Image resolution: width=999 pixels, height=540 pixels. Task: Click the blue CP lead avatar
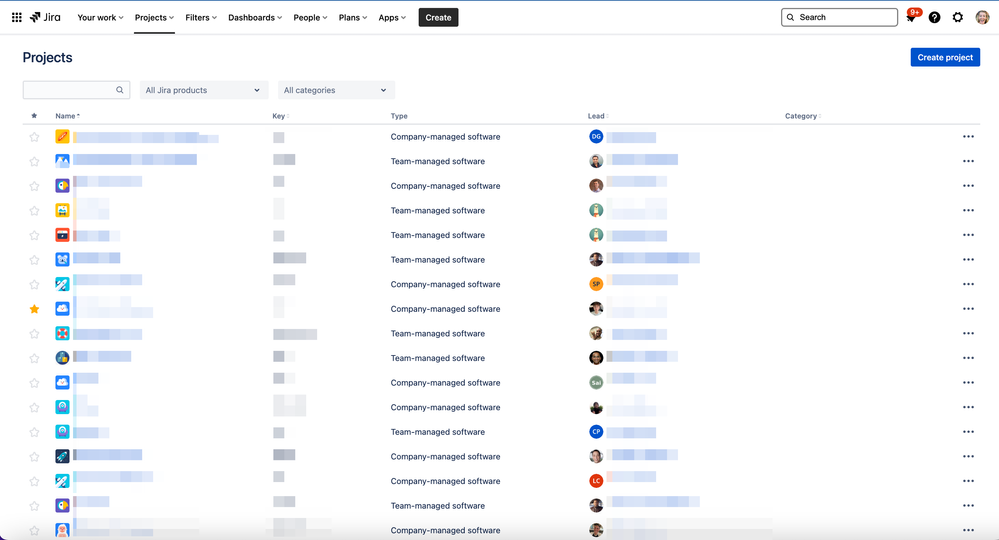point(596,432)
